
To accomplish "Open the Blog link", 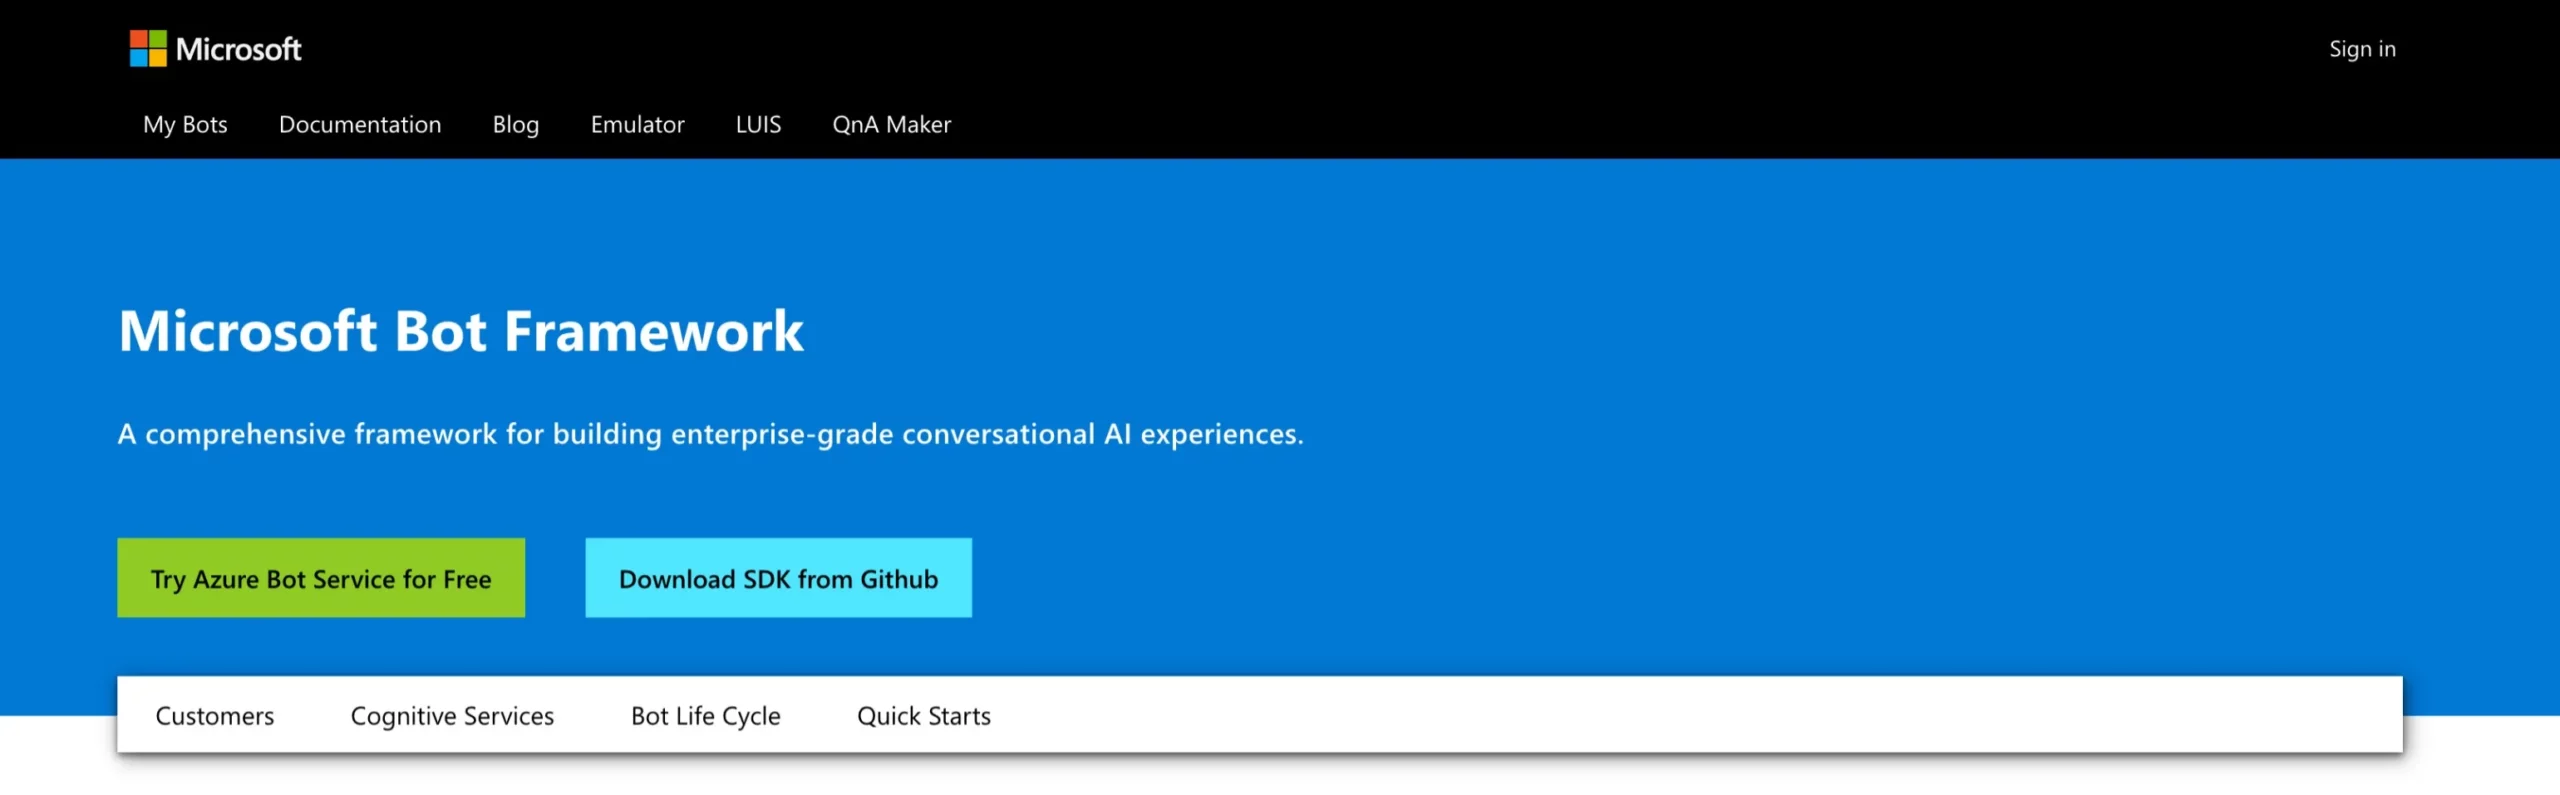I will tap(516, 125).
